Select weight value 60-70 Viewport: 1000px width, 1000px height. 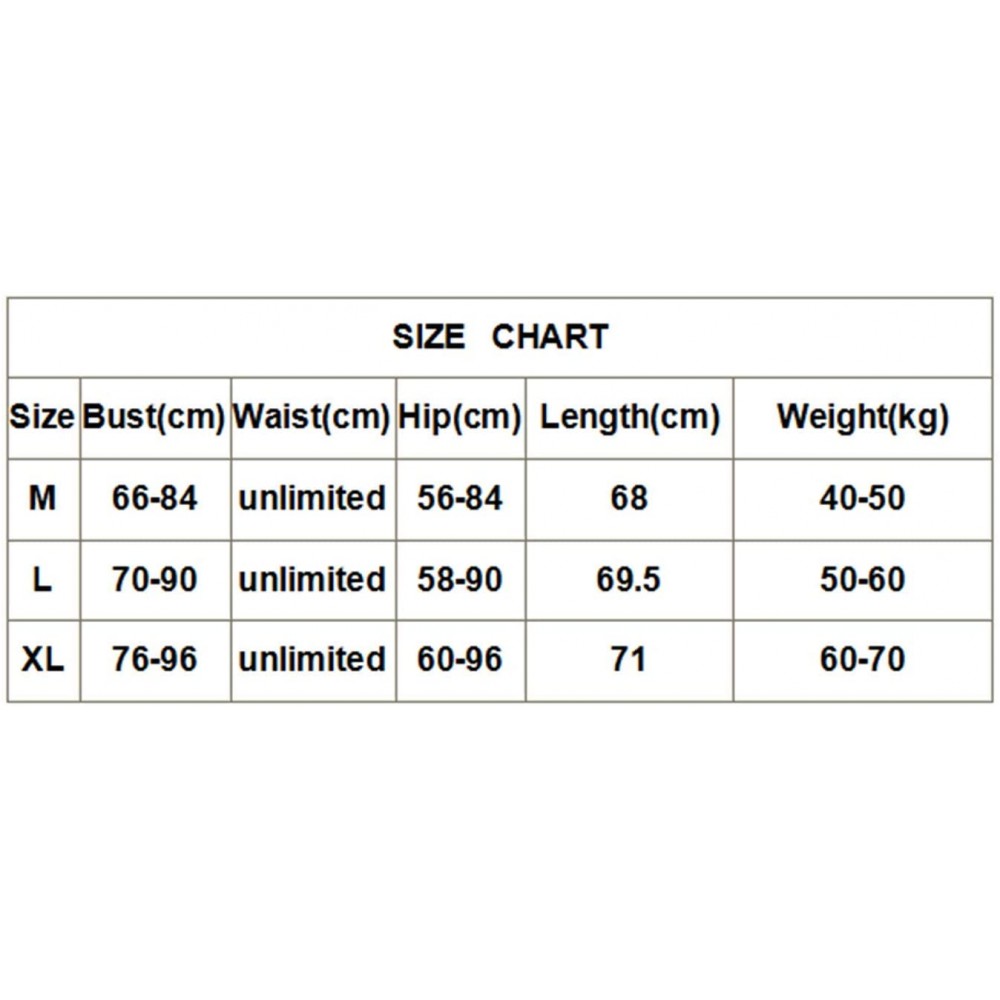pos(862,659)
